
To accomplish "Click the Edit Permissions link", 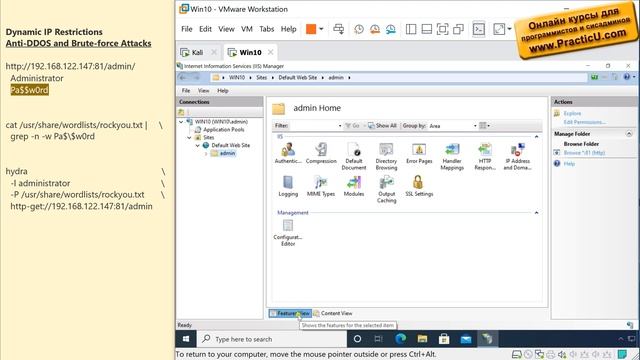I will click(x=584, y=122).
